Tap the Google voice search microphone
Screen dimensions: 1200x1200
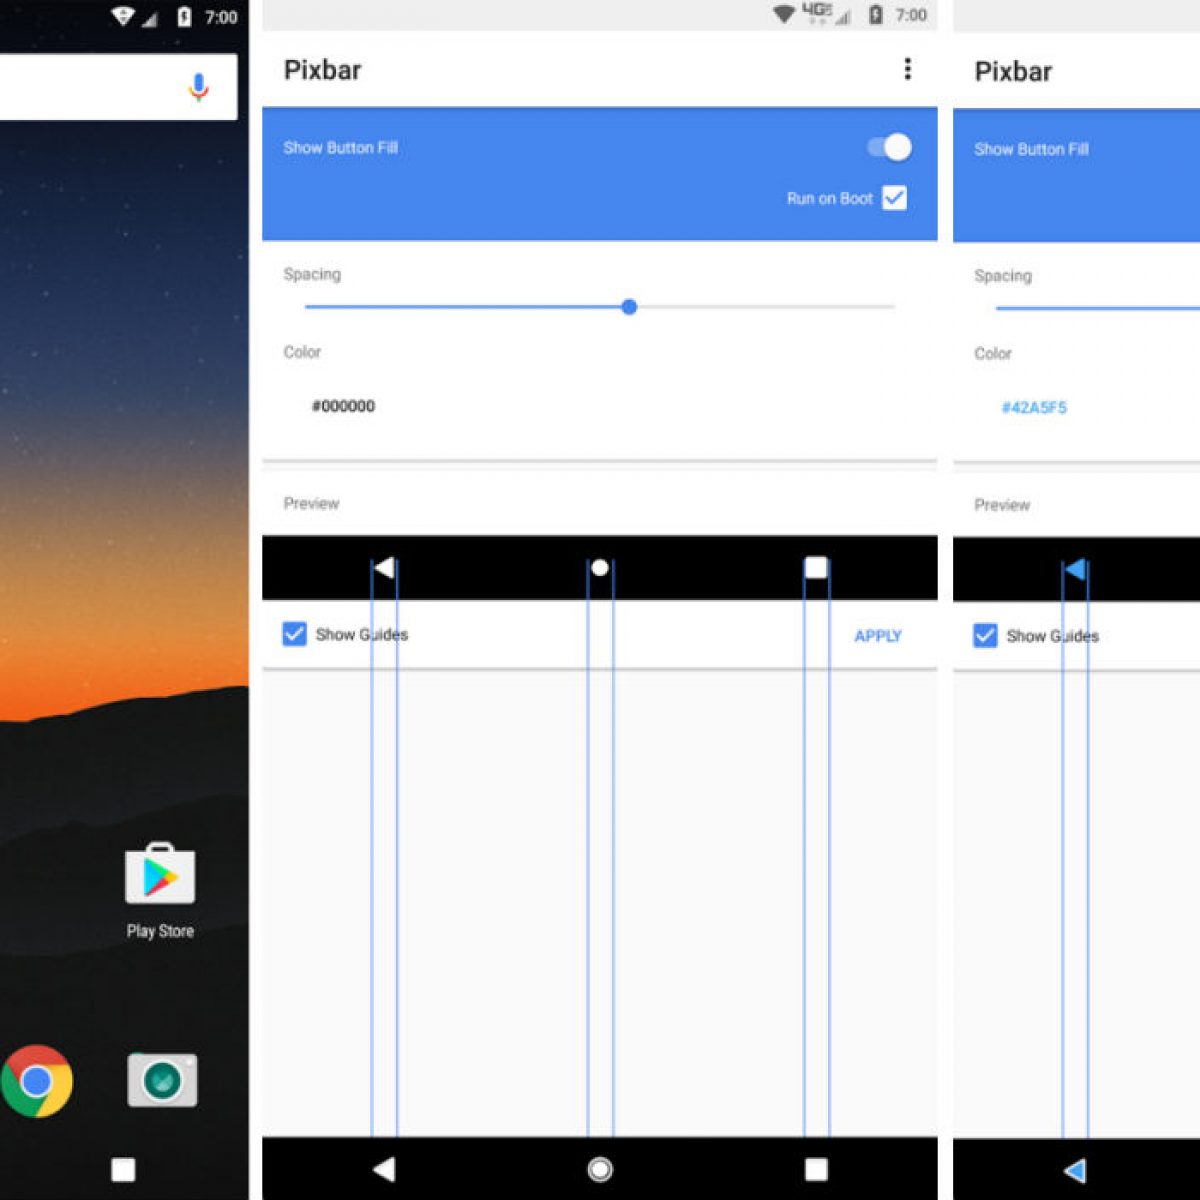coord(198,88)
